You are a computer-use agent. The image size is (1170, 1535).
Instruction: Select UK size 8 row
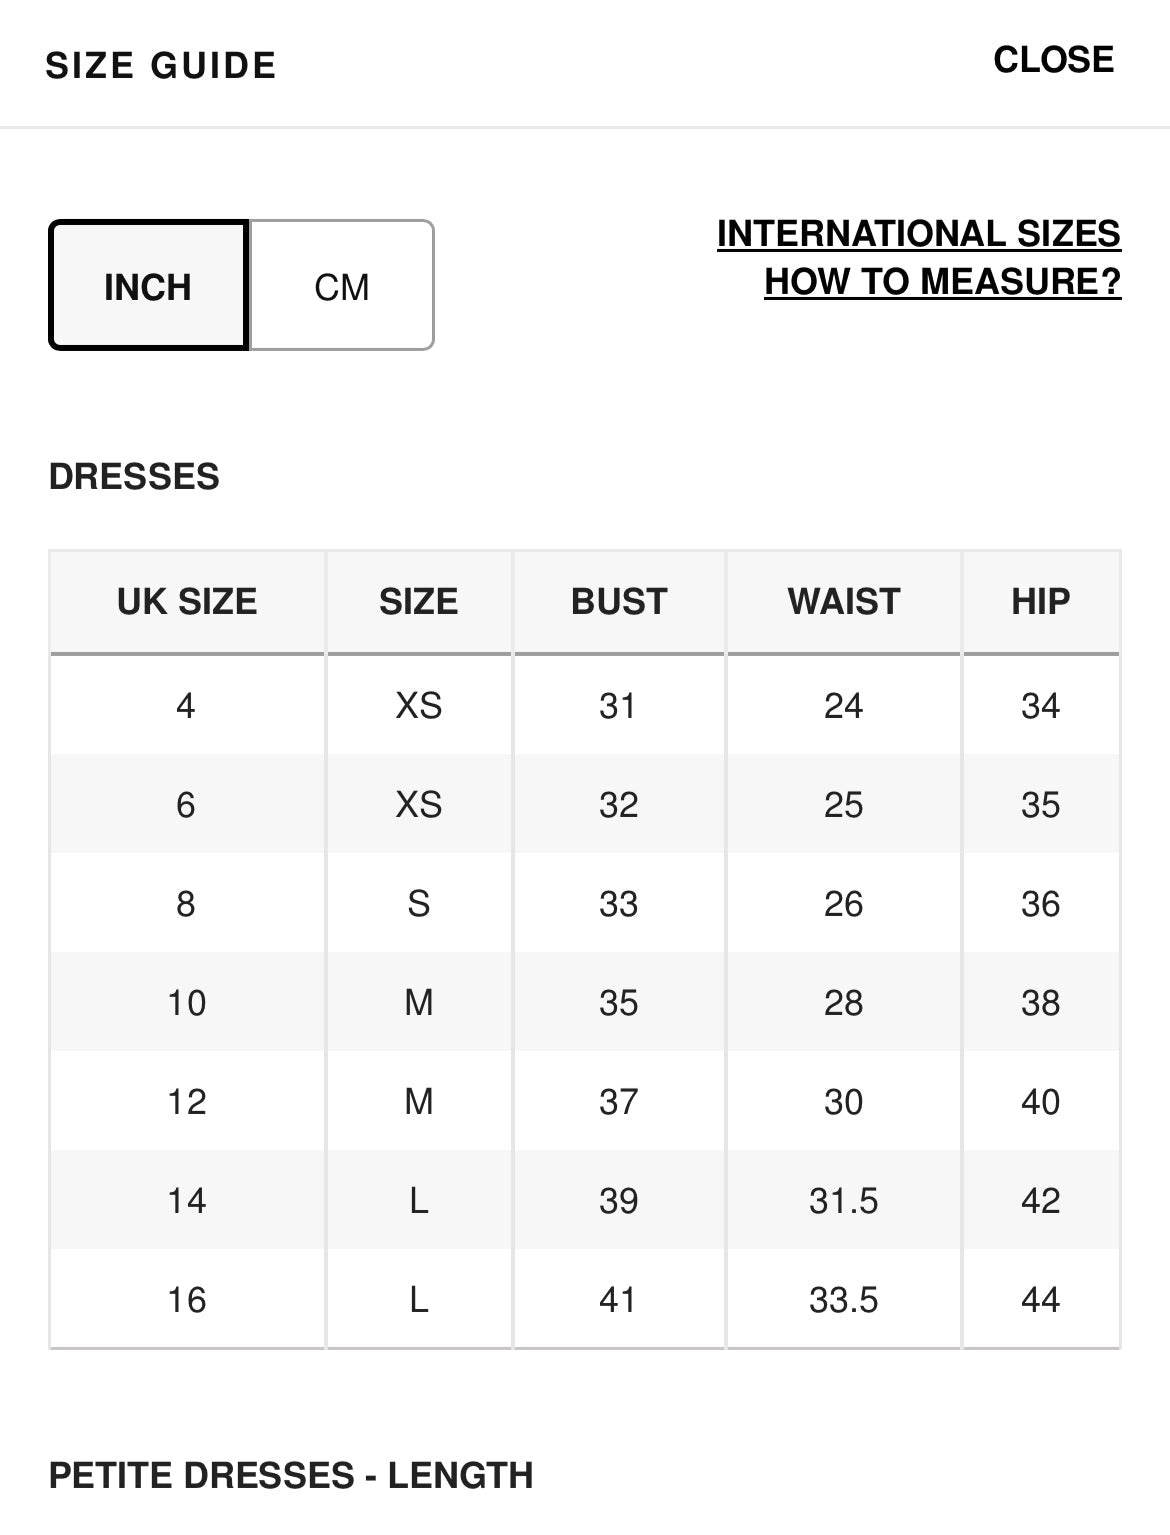point(186,903)
